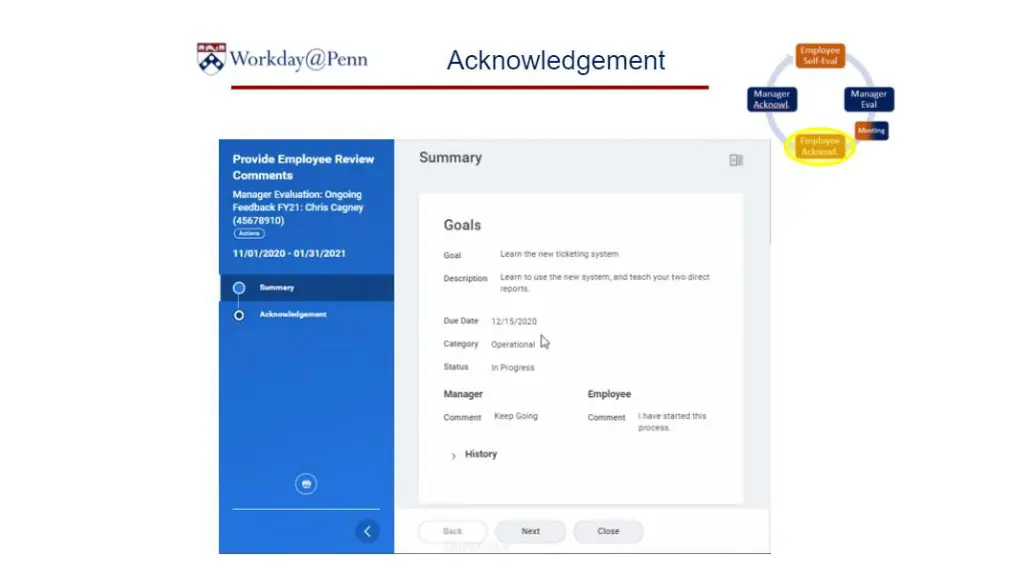Image resolution: width=1024 pixels, height=576 pixels.
Task: Select the Acknowledgement step circle
Action: coord(239,315)
